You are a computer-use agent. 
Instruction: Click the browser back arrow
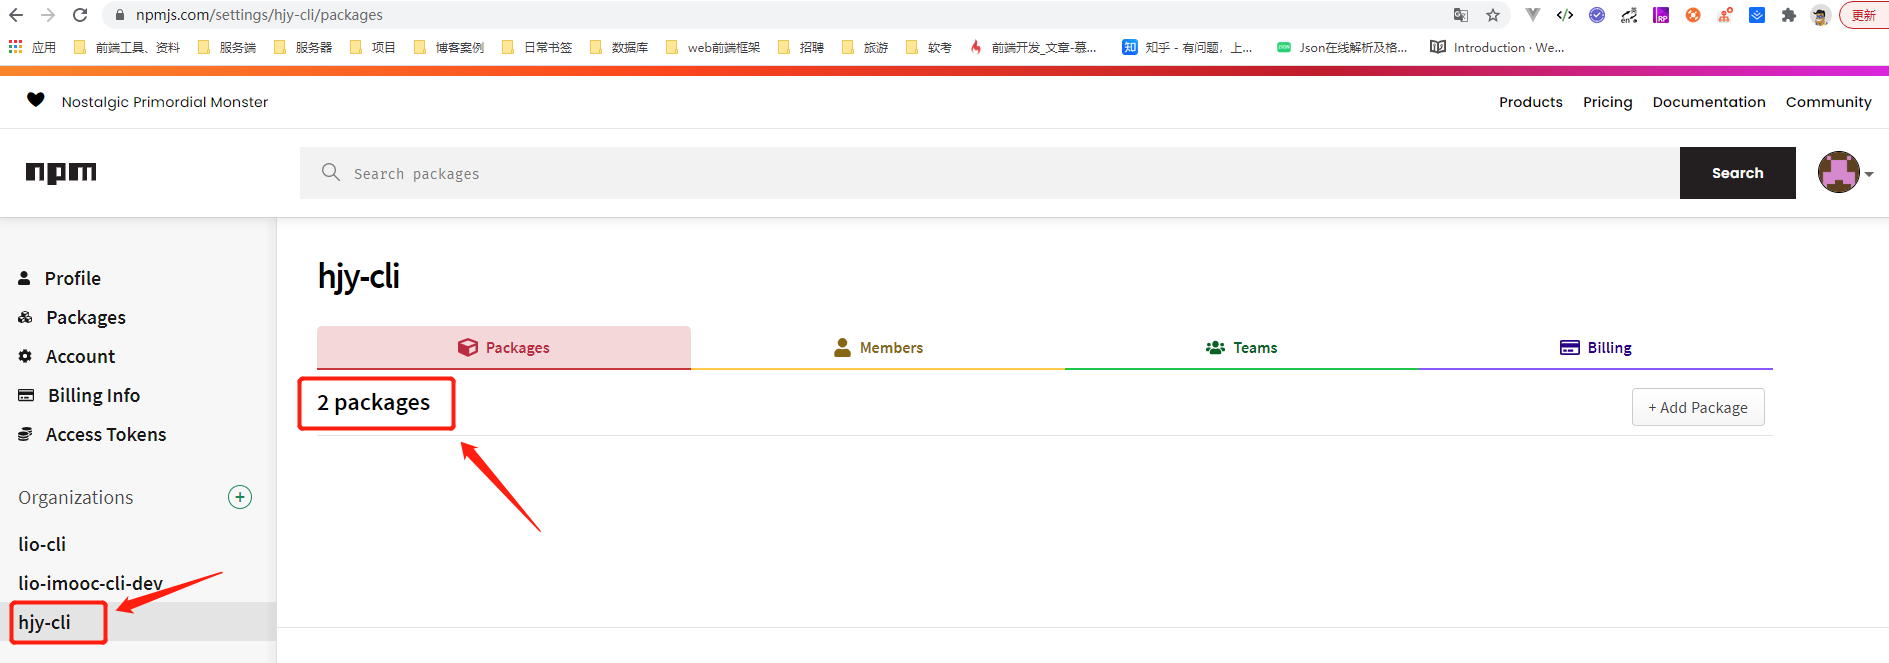pos(16,15)
